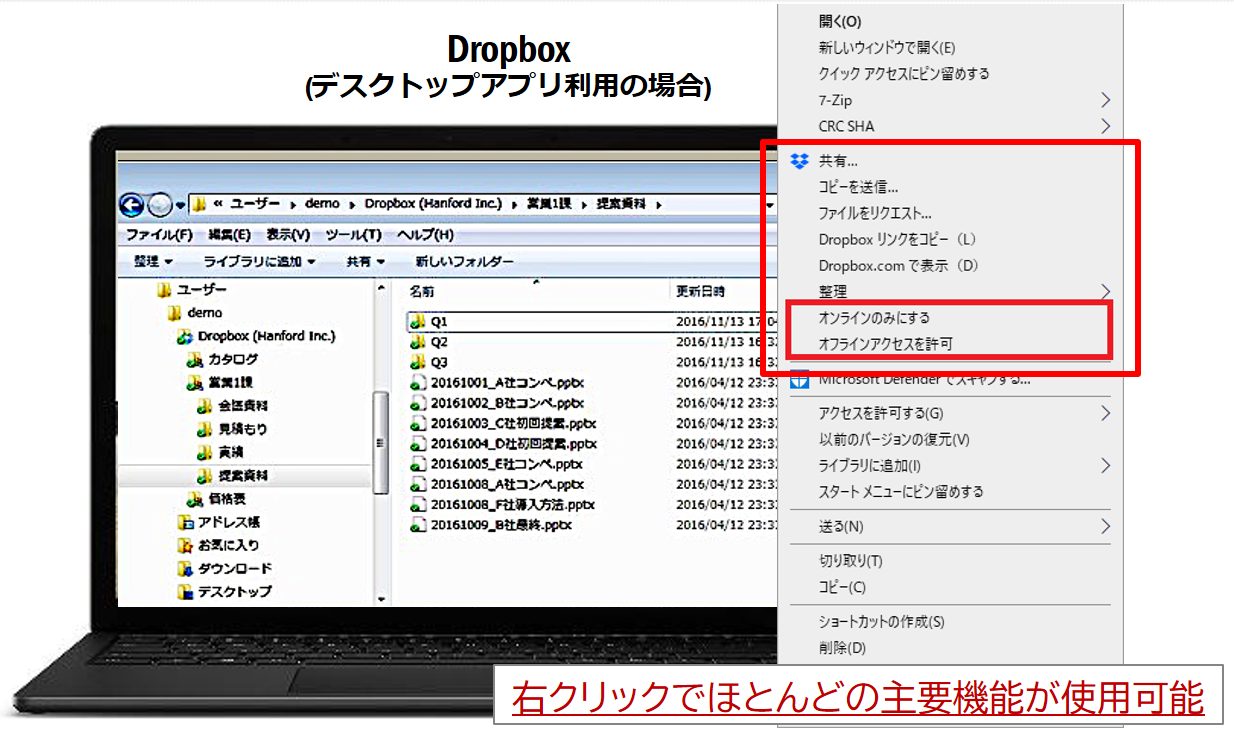1234x730 pixels.
Task: Choose オフラインアクセスを許可
Action: coord(886,344)
